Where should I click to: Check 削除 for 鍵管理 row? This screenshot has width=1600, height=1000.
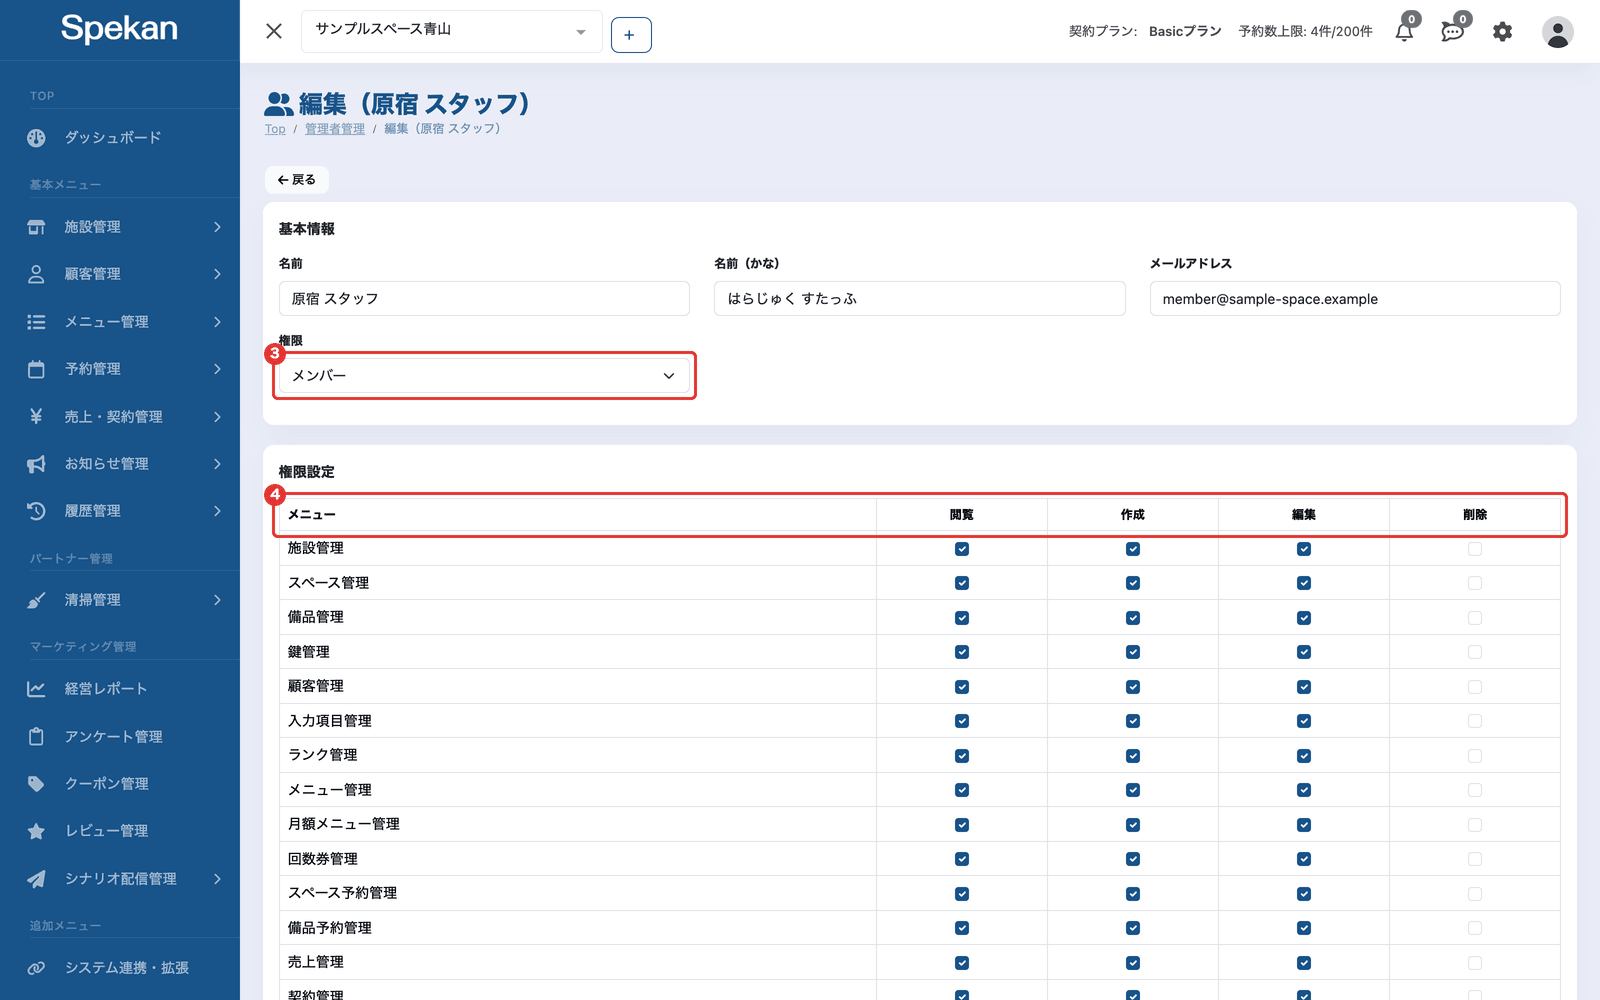coord(1475,652)
